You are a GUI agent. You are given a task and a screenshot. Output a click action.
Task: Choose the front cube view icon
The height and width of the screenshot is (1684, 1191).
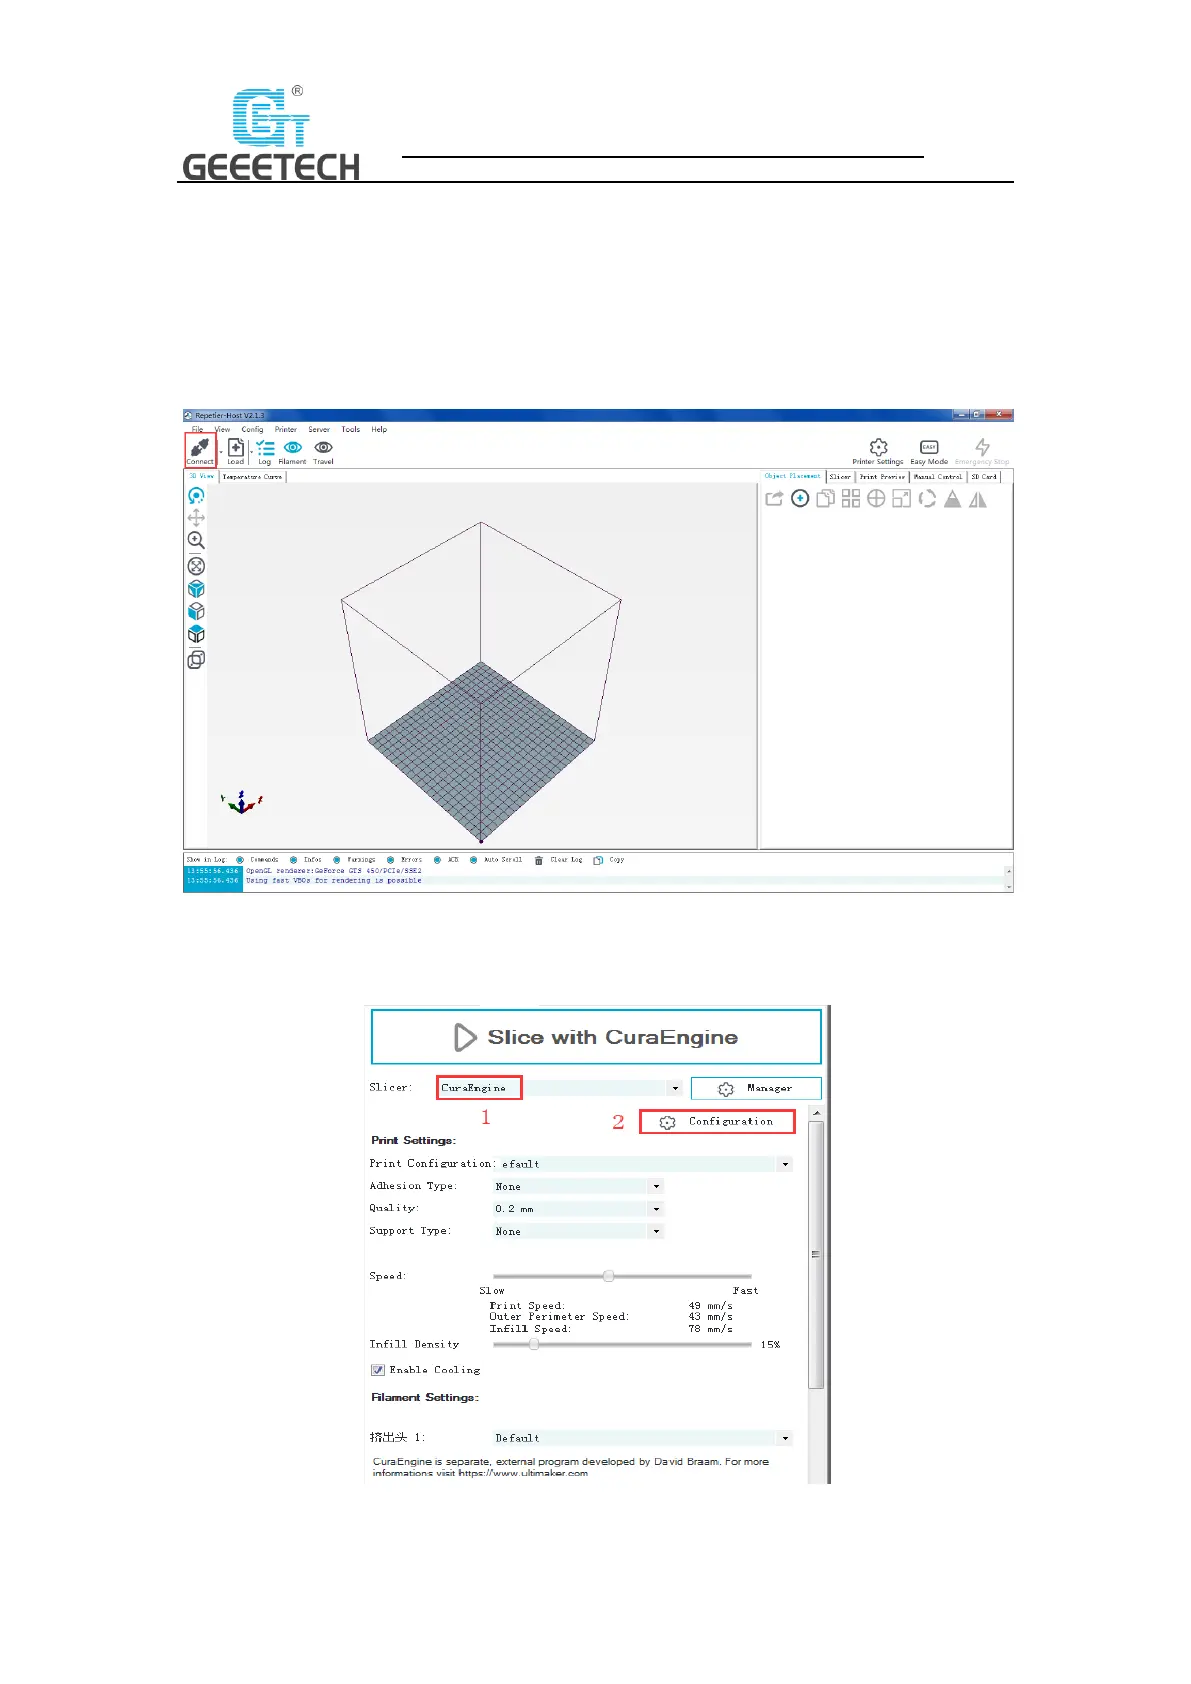point(196,611)
